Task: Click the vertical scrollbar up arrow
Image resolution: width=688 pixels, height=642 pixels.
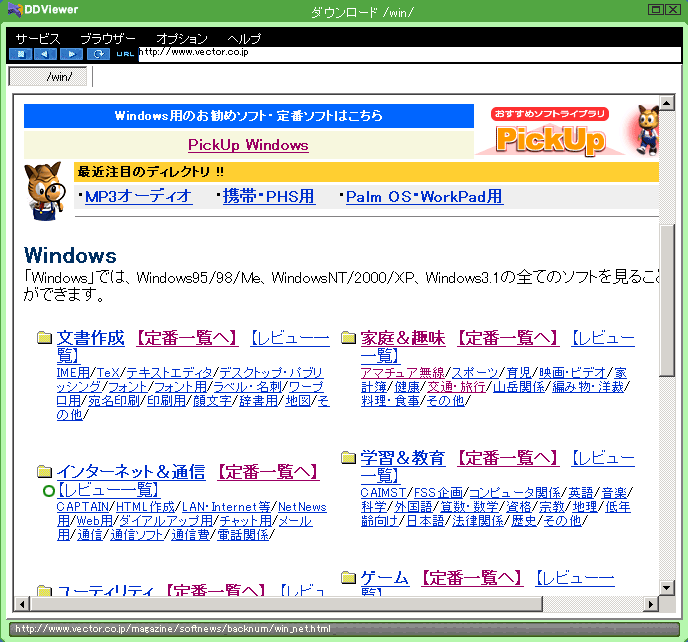Action: (x=667, y=103)
